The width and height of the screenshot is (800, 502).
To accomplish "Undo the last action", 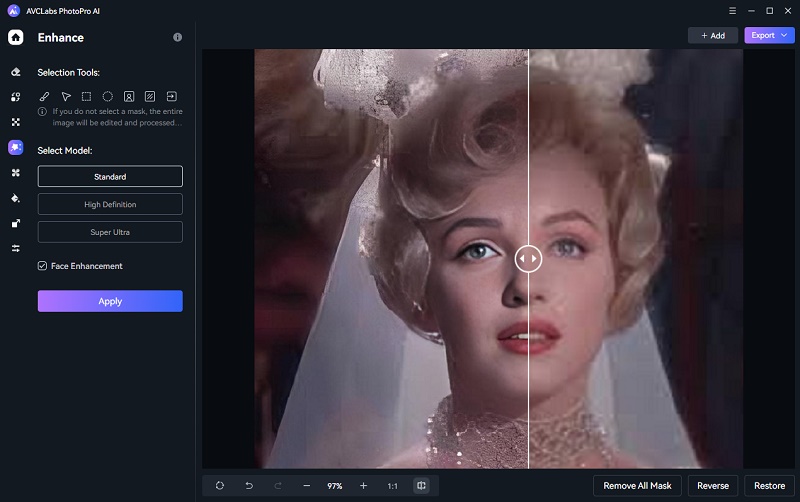I will (249, 486).
